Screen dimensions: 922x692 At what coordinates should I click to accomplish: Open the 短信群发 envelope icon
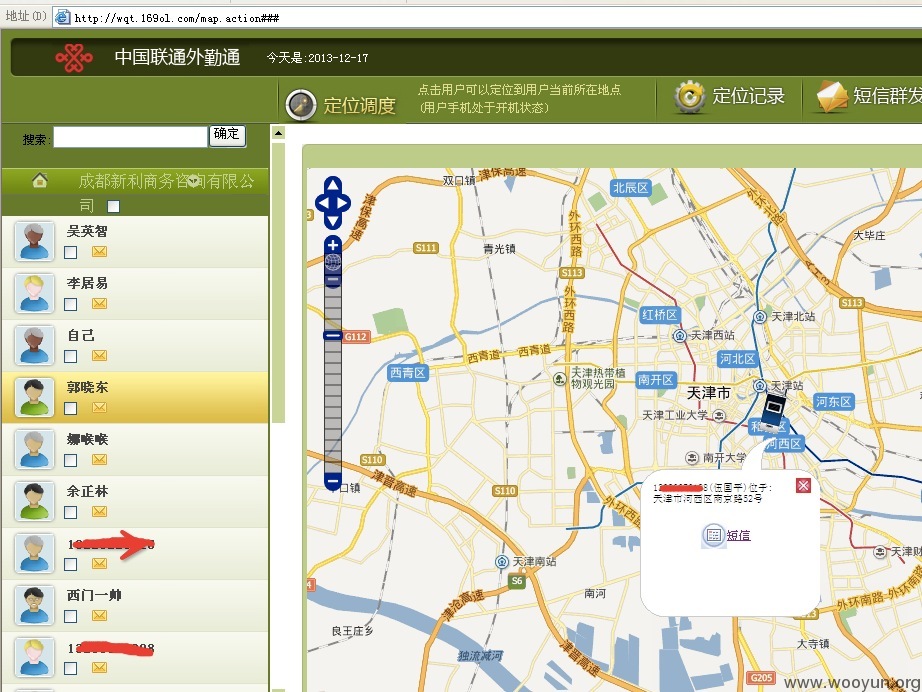[x=831, y=96]
